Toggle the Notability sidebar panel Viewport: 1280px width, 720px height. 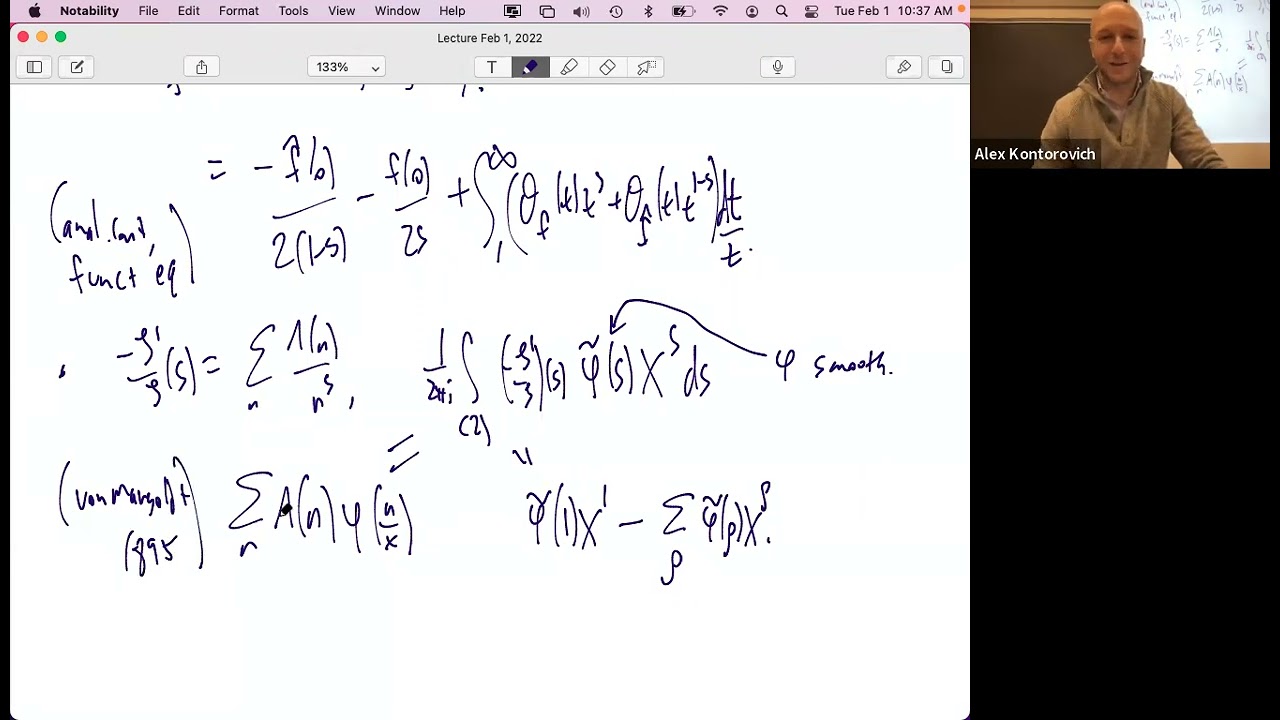click(34, 67)
